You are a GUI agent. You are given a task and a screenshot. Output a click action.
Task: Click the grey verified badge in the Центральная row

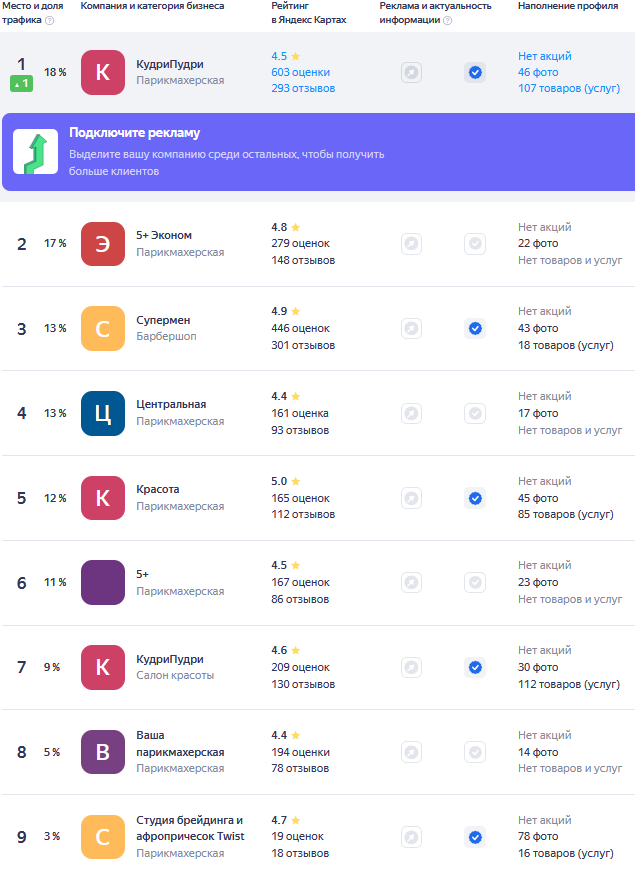(475, 413)
